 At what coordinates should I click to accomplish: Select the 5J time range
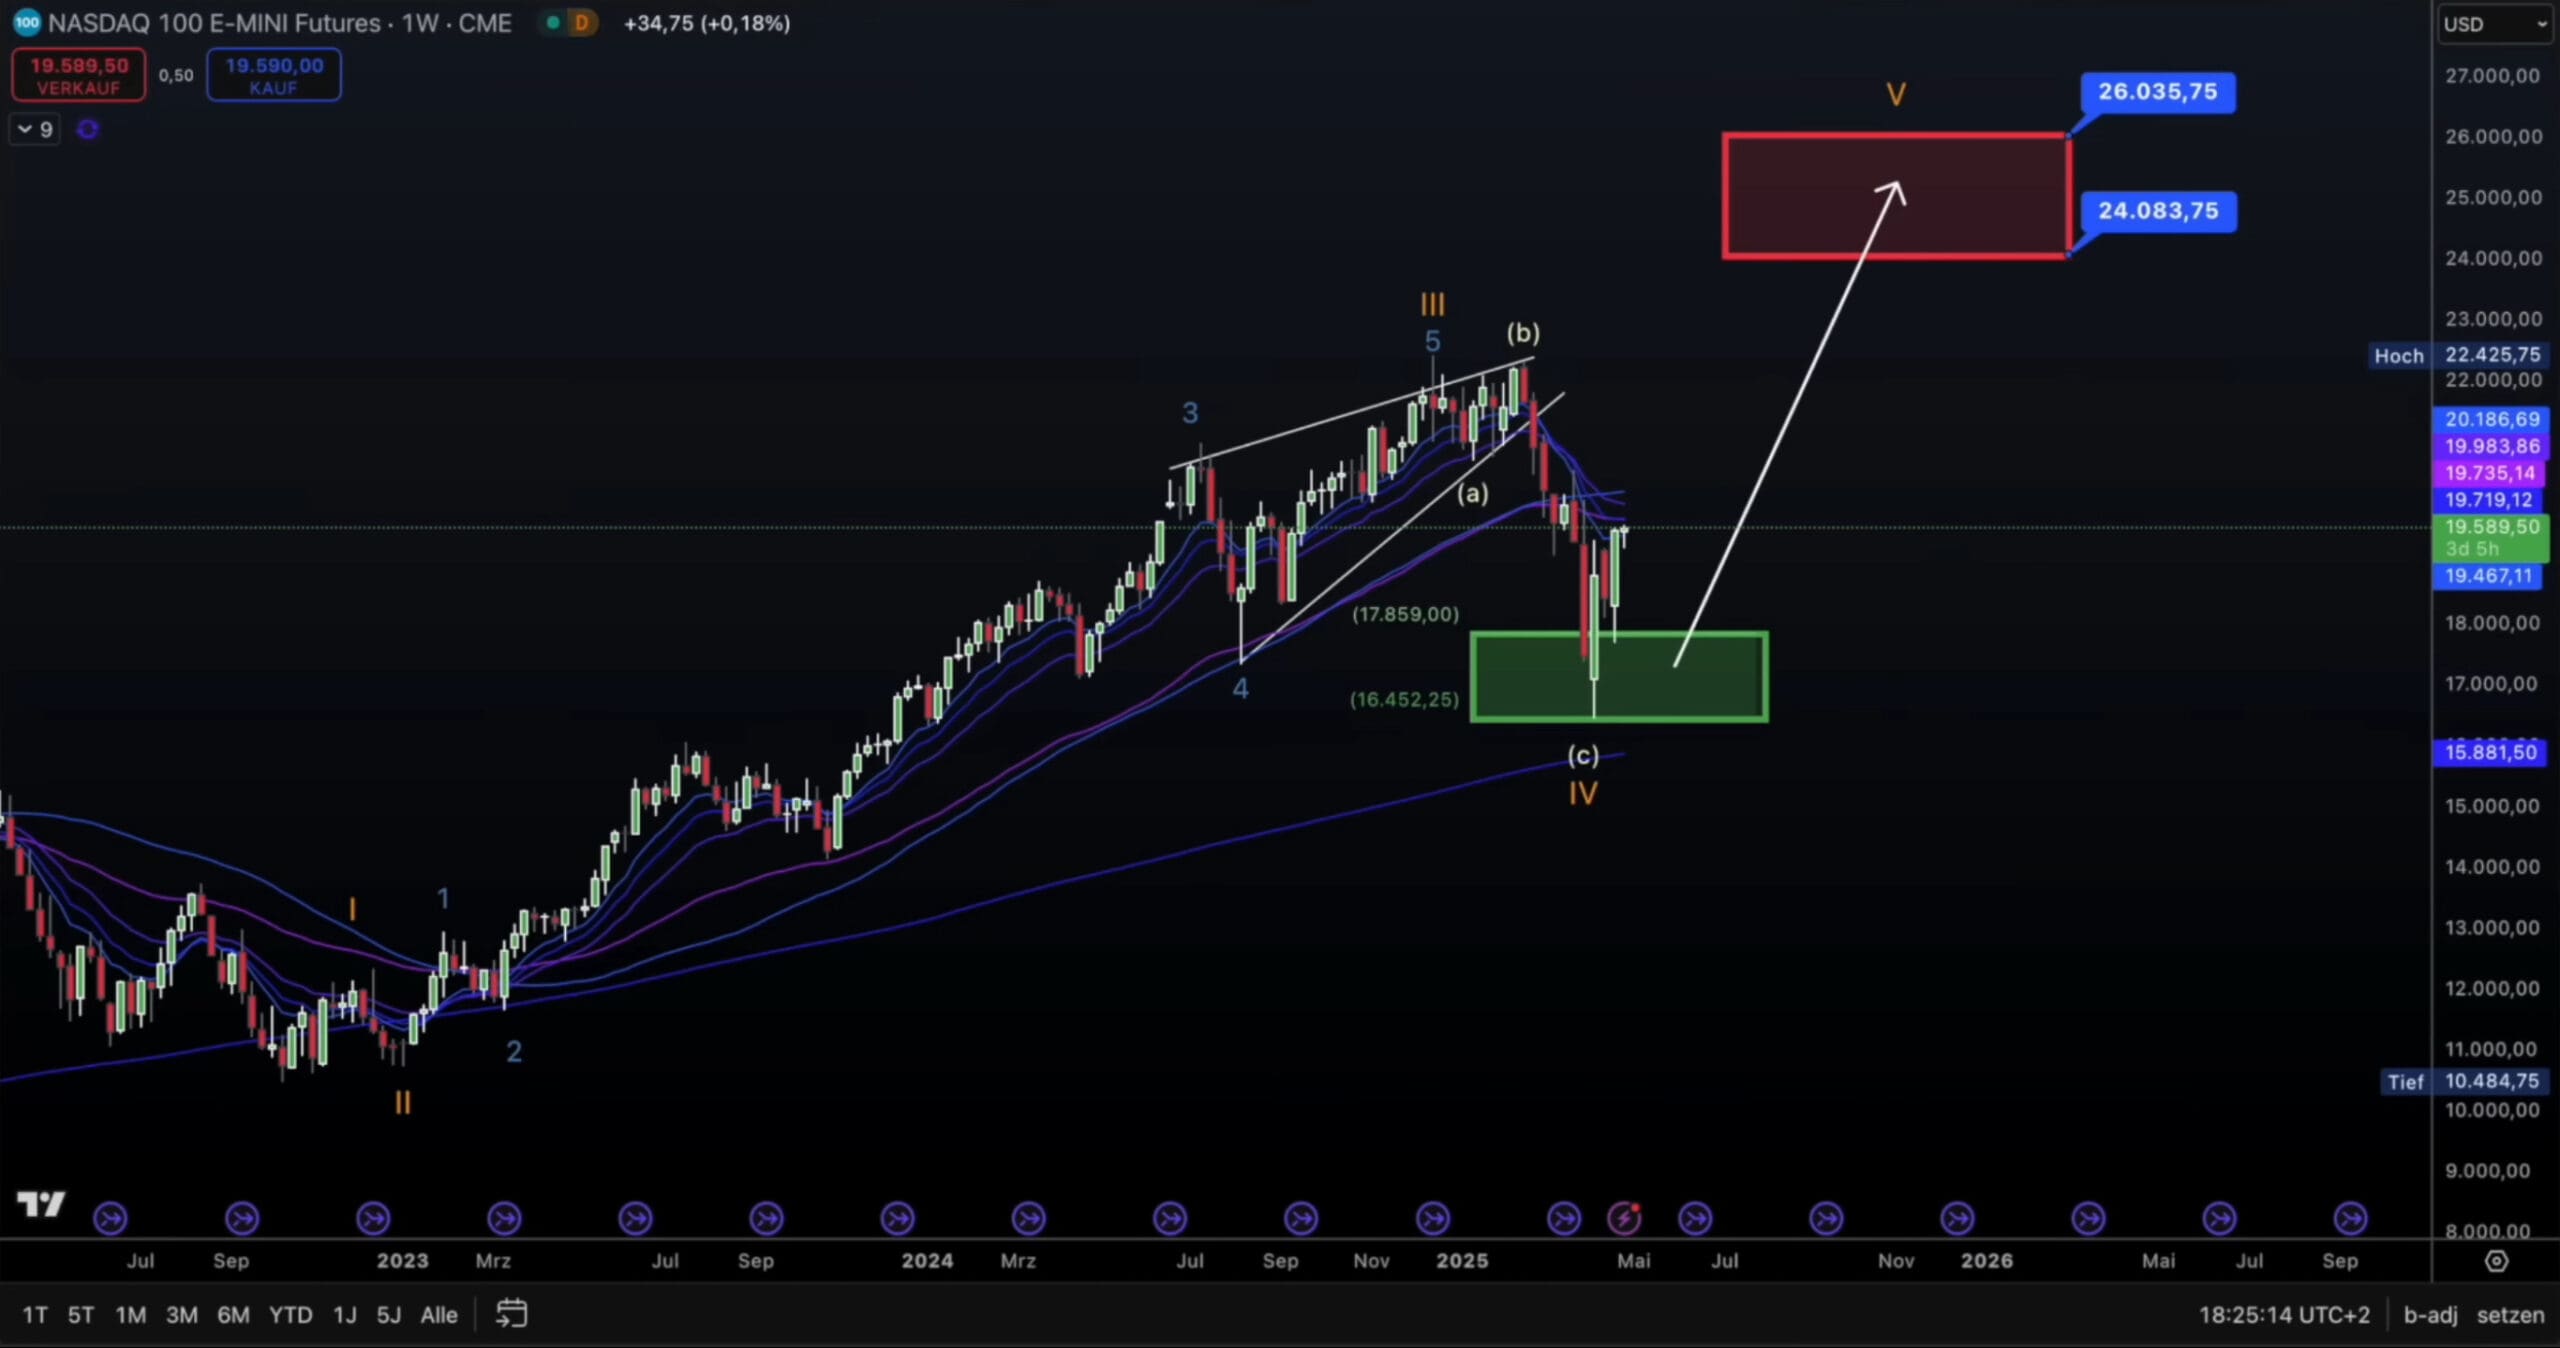pyautogui.click(x=388, y=1314)
